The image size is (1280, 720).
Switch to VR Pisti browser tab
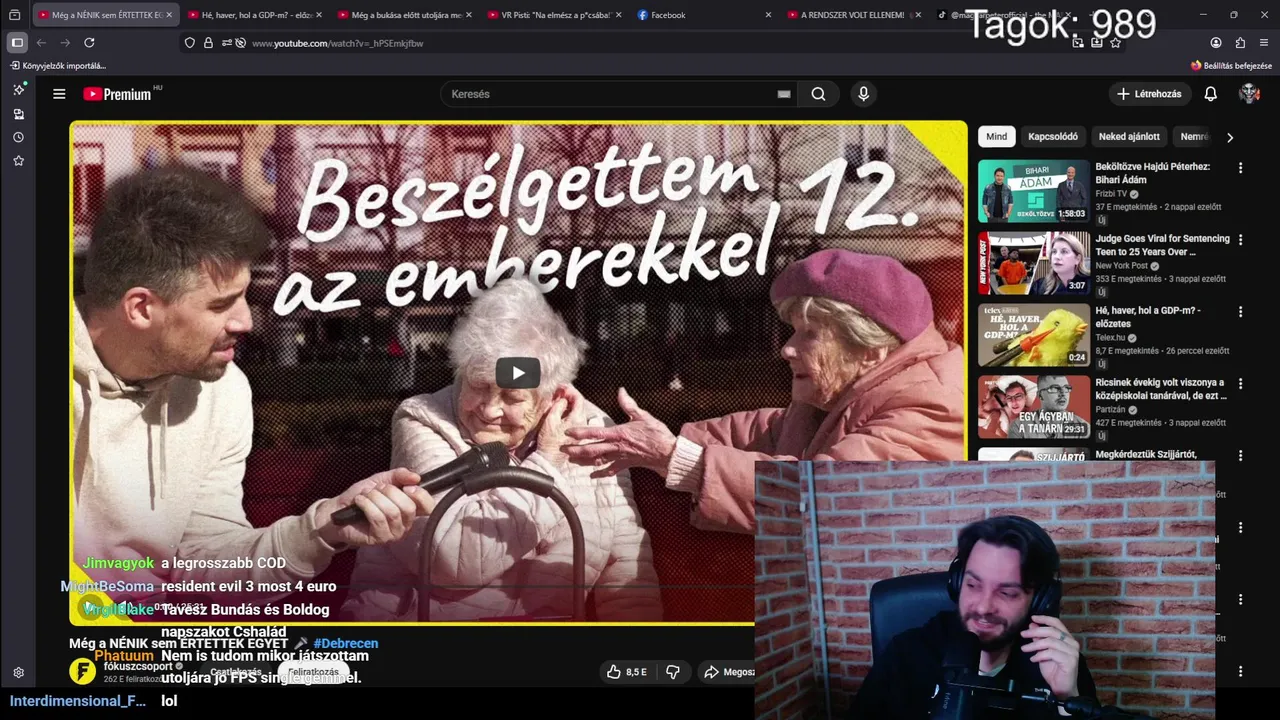pos(556,15)
